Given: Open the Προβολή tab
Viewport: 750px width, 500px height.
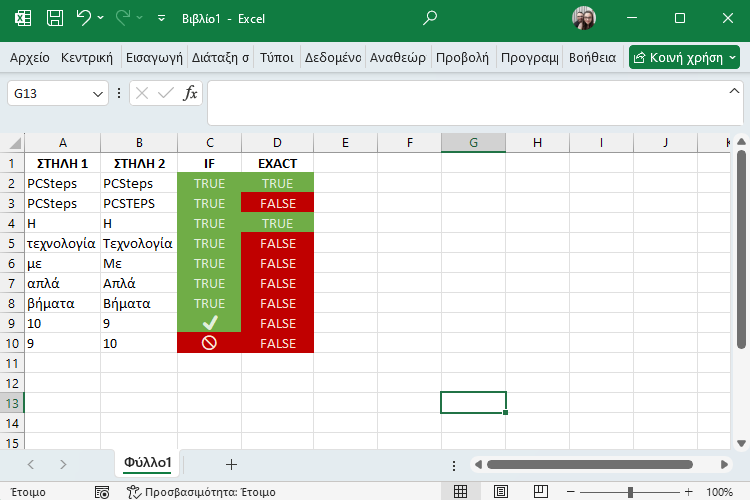Looking at the screenshot, I should pos(463,58).
